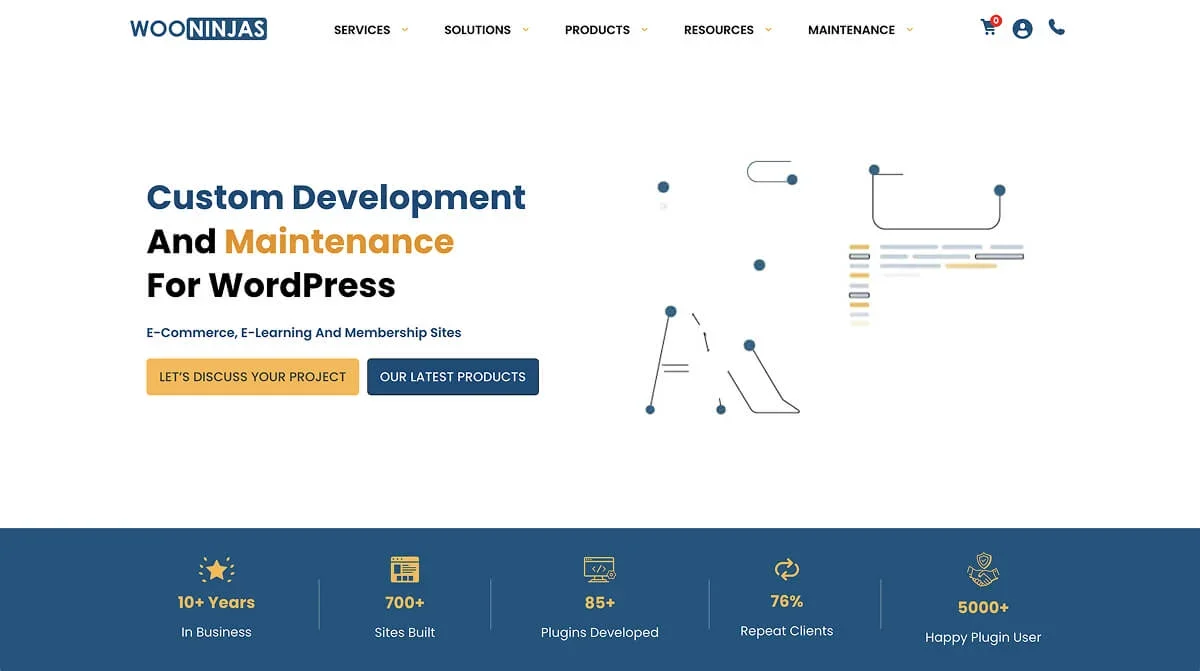Viewport: 1200px width, 671px height.
Task: Click the orange 'Maintenance' heading word
Action: coord(339,241)
